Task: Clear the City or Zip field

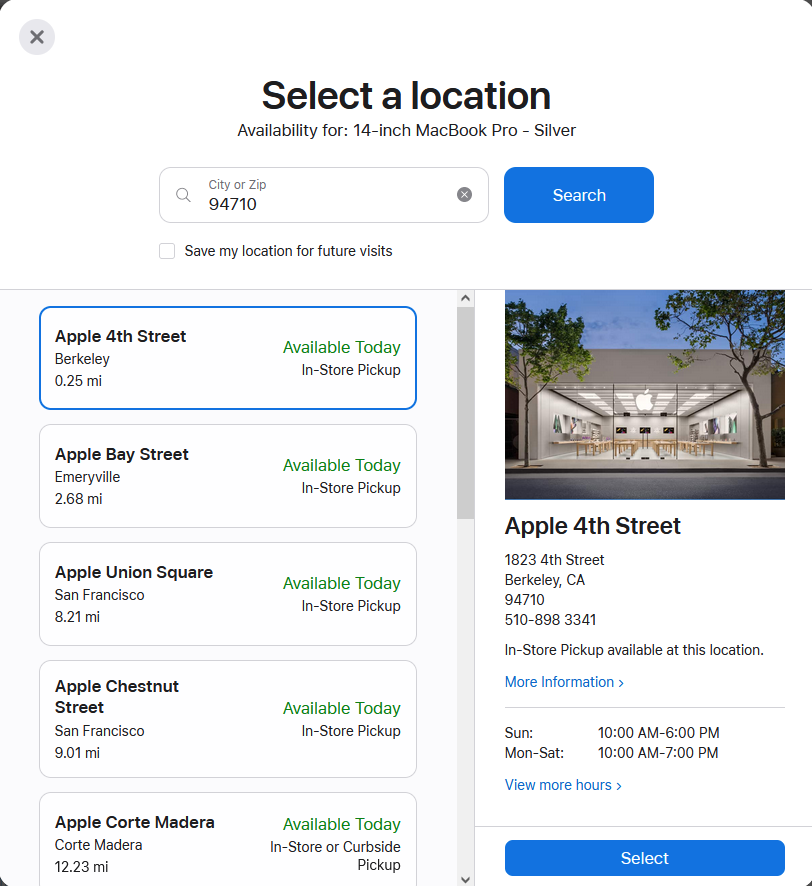Action: coord(464,194)
